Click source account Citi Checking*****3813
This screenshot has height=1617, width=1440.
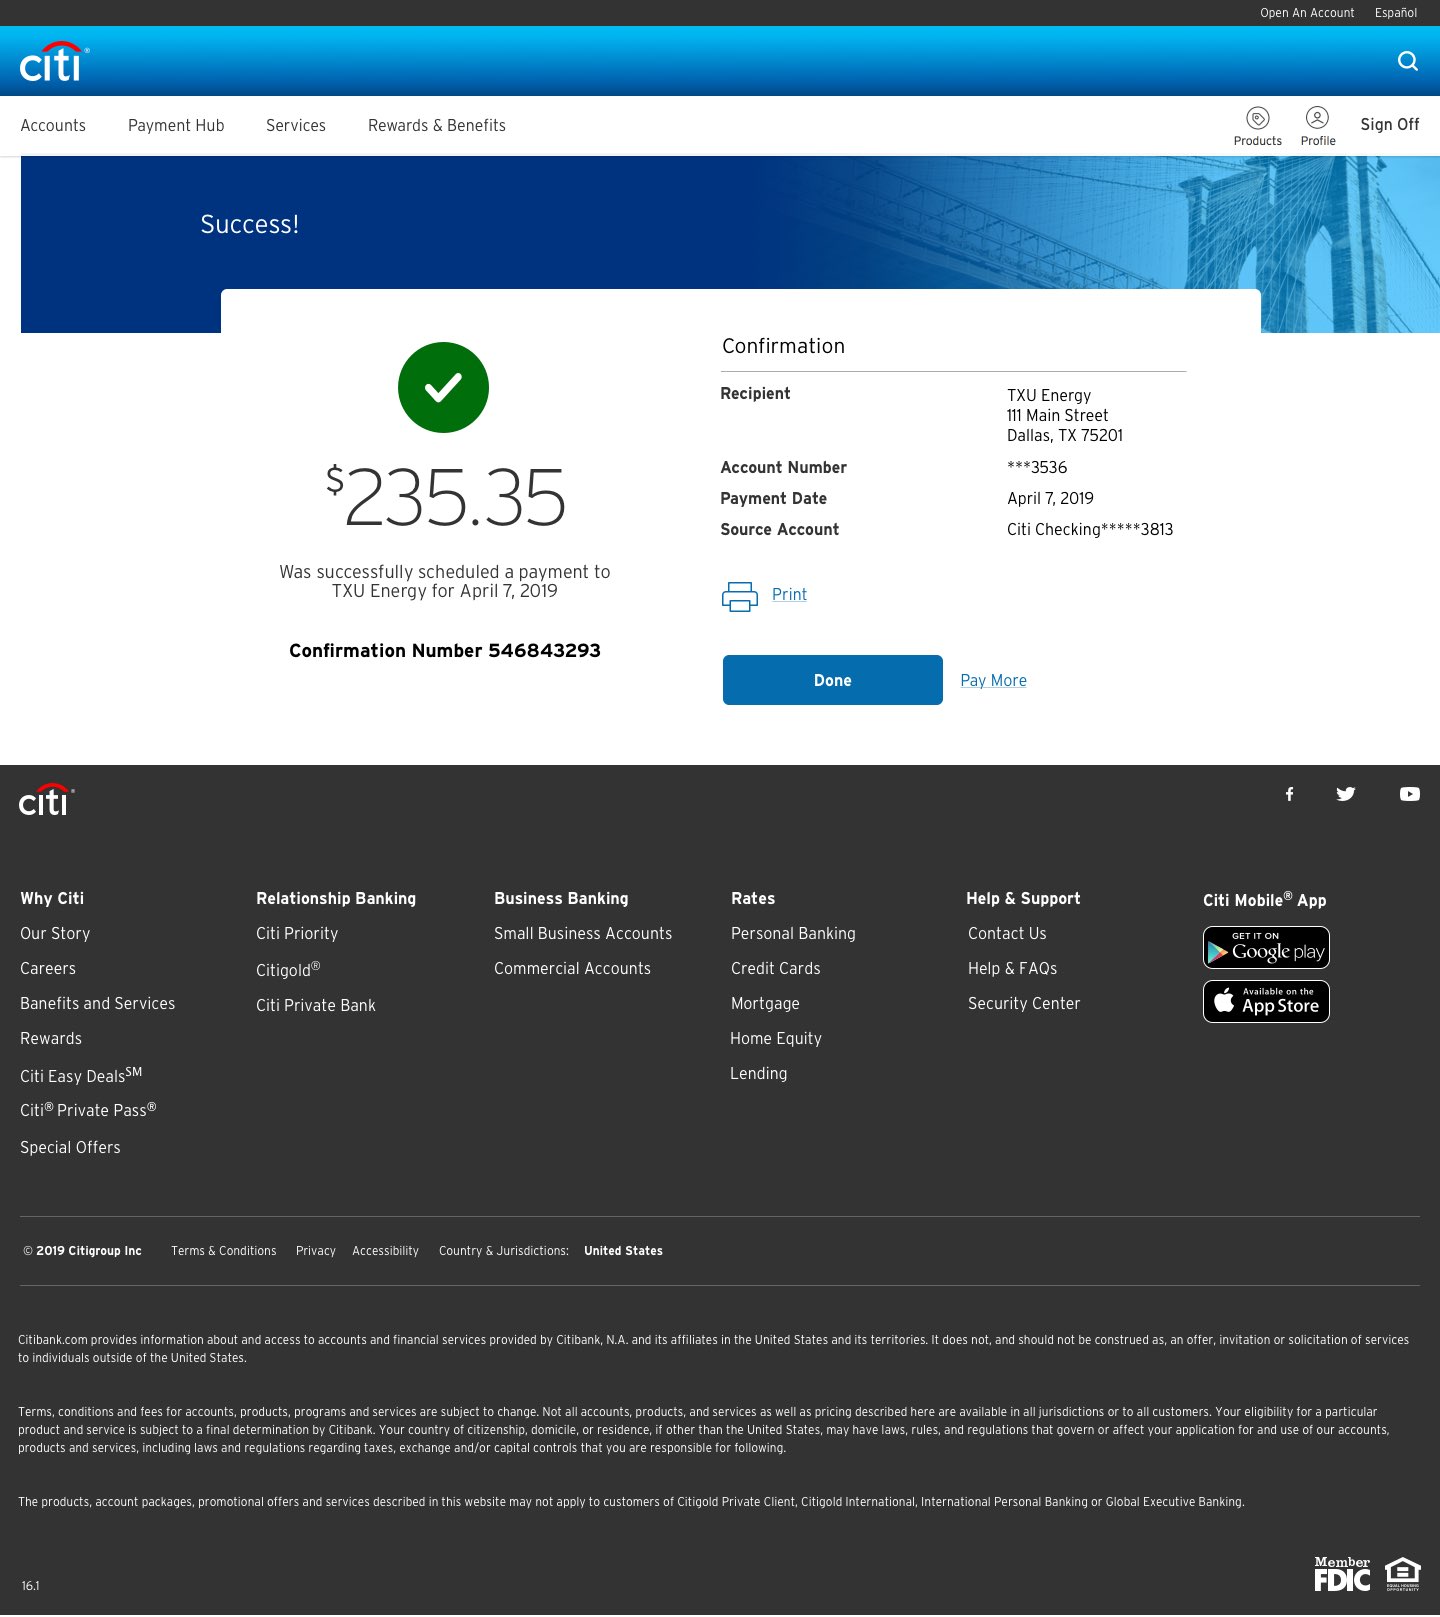point(1090,530)
